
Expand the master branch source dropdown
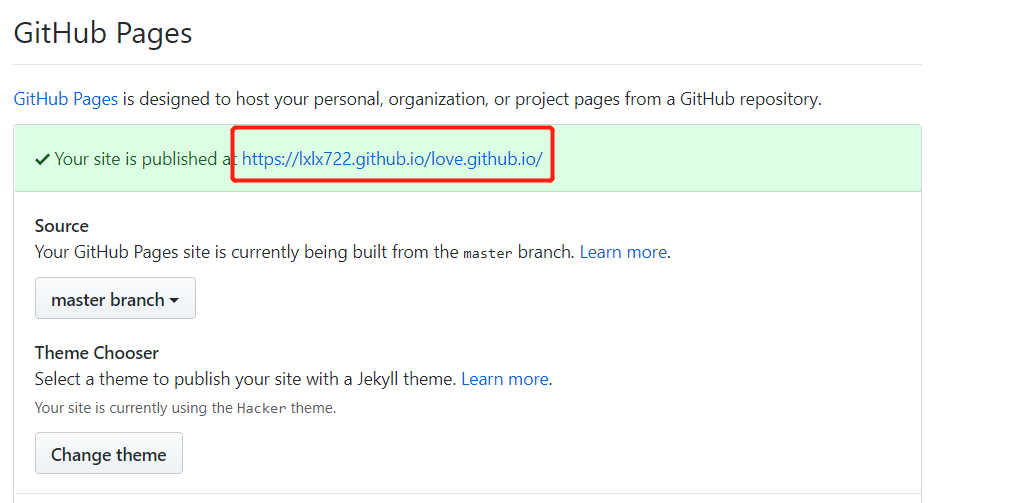tap(116, 299)
